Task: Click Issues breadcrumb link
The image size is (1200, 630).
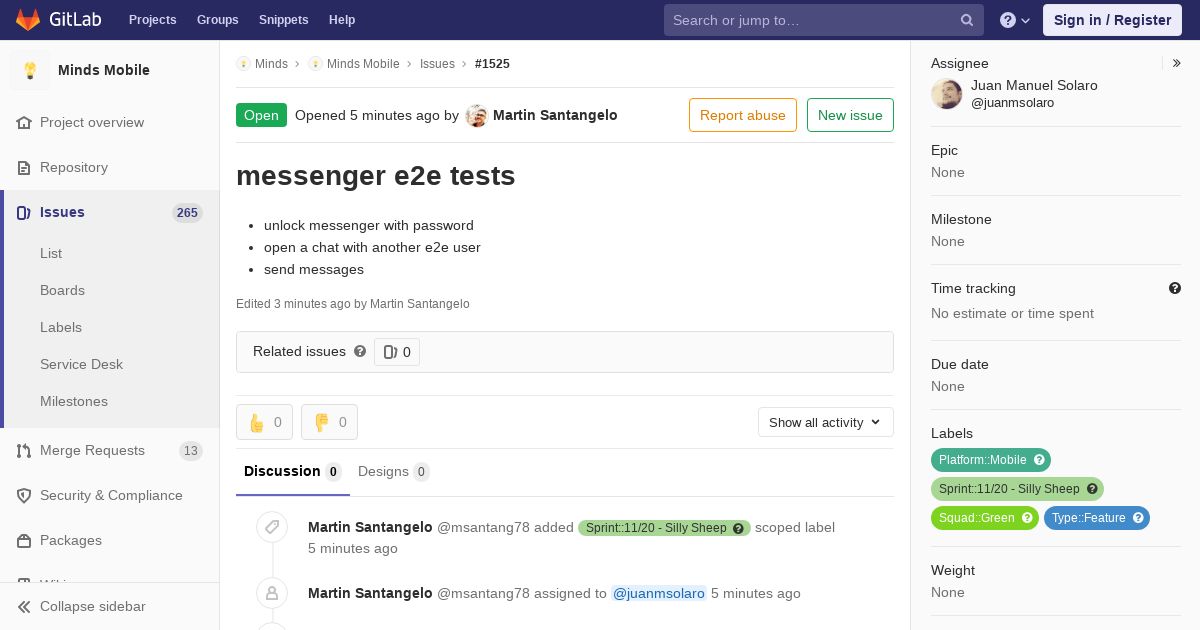Action: point(437,63)
